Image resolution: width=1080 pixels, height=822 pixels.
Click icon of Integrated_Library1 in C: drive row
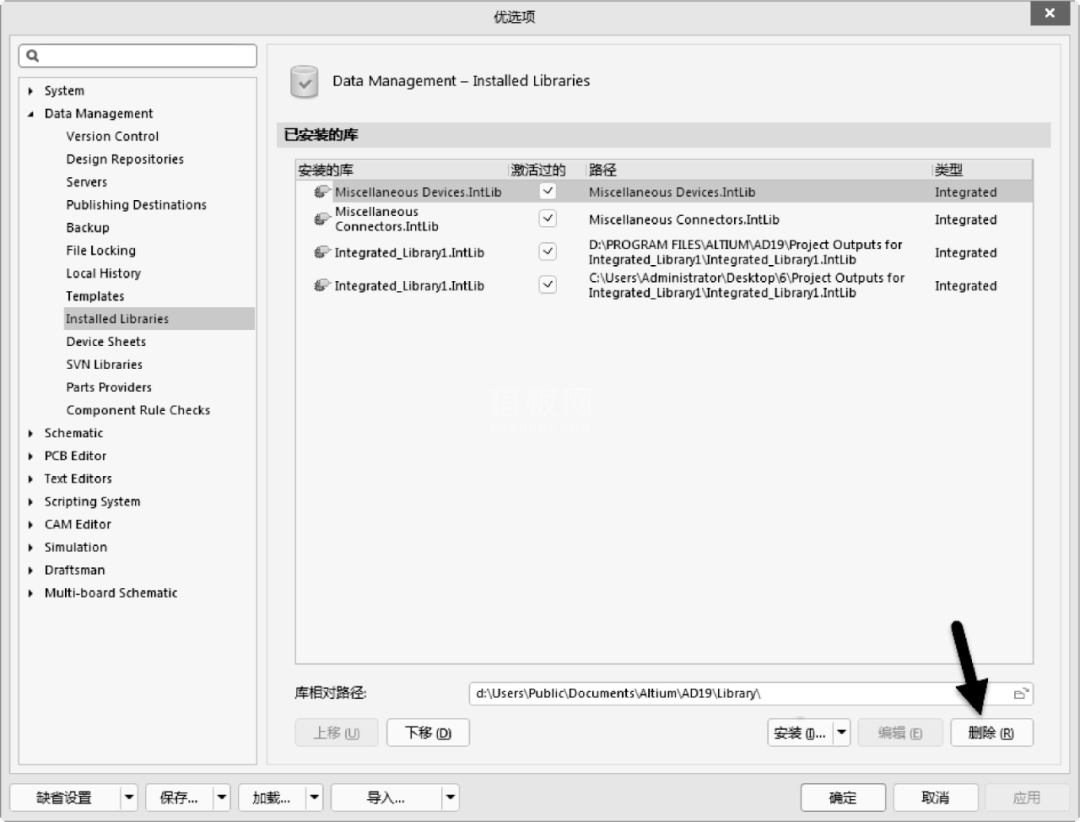point(322,286)
